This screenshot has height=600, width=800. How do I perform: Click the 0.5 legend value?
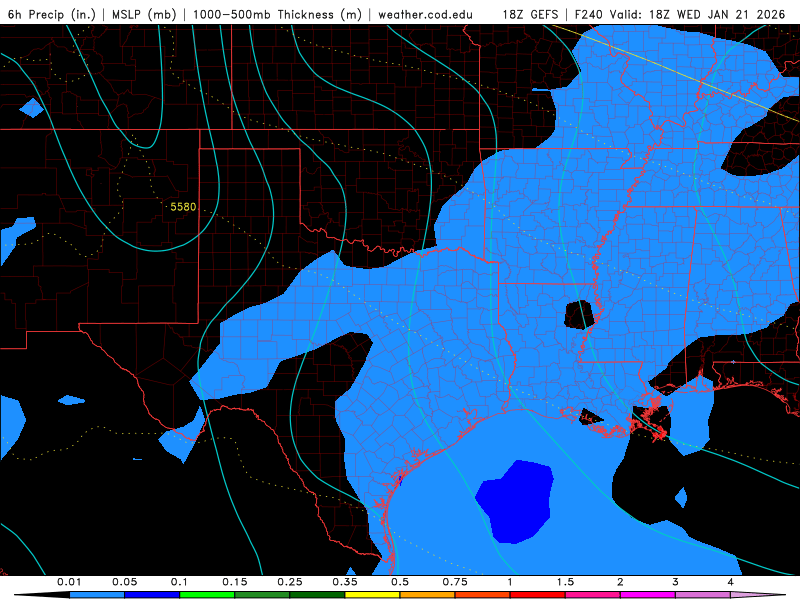(x=400, y=582)
